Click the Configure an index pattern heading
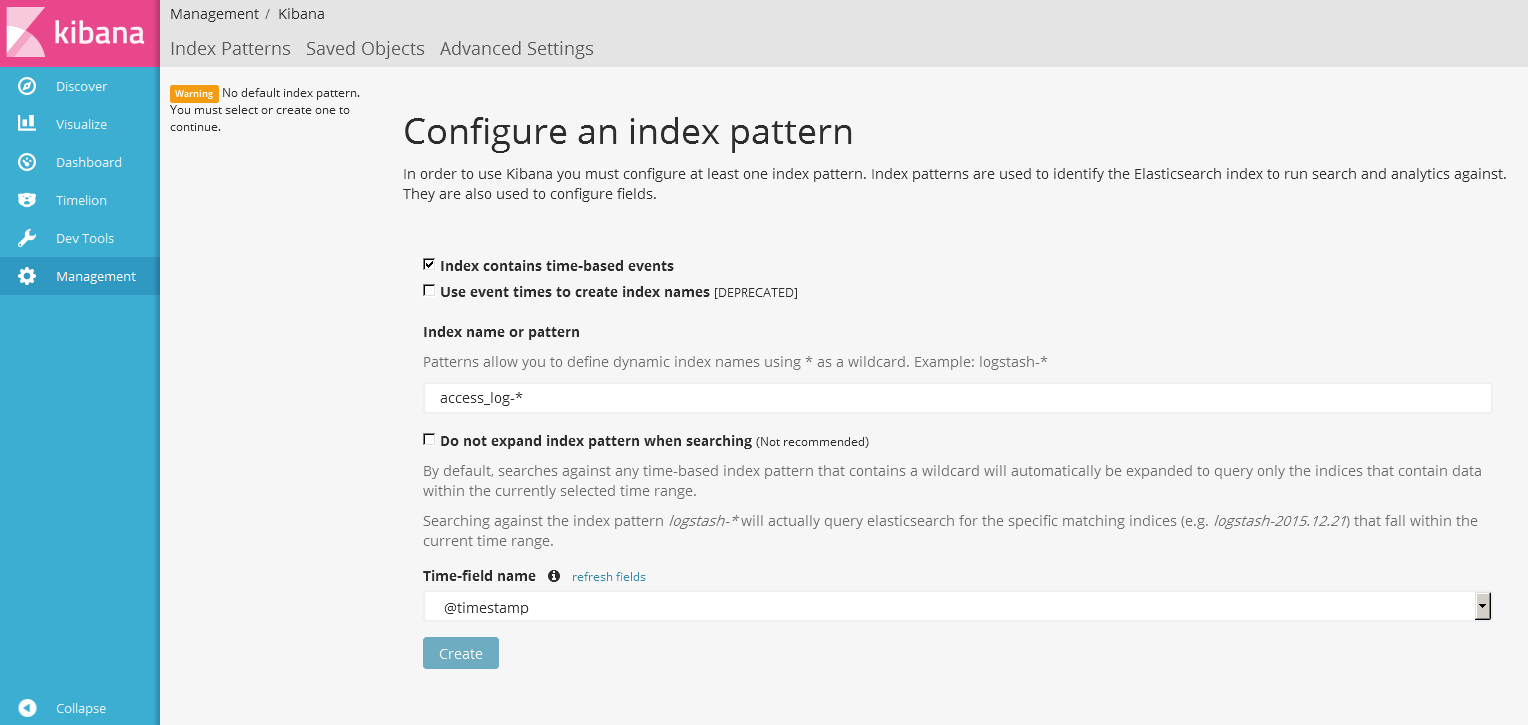The height and width of the screenshot is (725, 1528). (628, 131)
